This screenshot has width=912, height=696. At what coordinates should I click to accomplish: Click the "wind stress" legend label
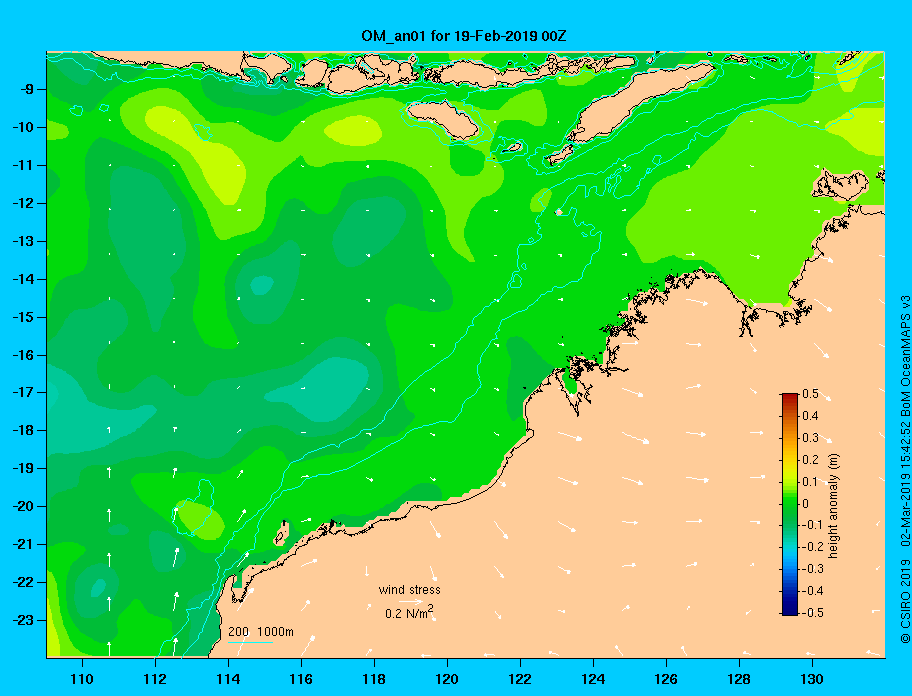pyautogui.click(x=409, y=590)
